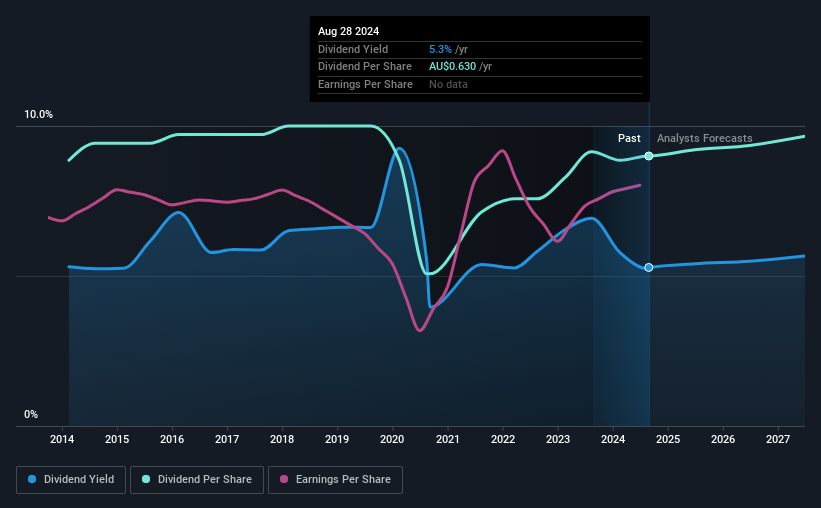
Task: Click the 2027 x-axis label
Action: point(778,439)
